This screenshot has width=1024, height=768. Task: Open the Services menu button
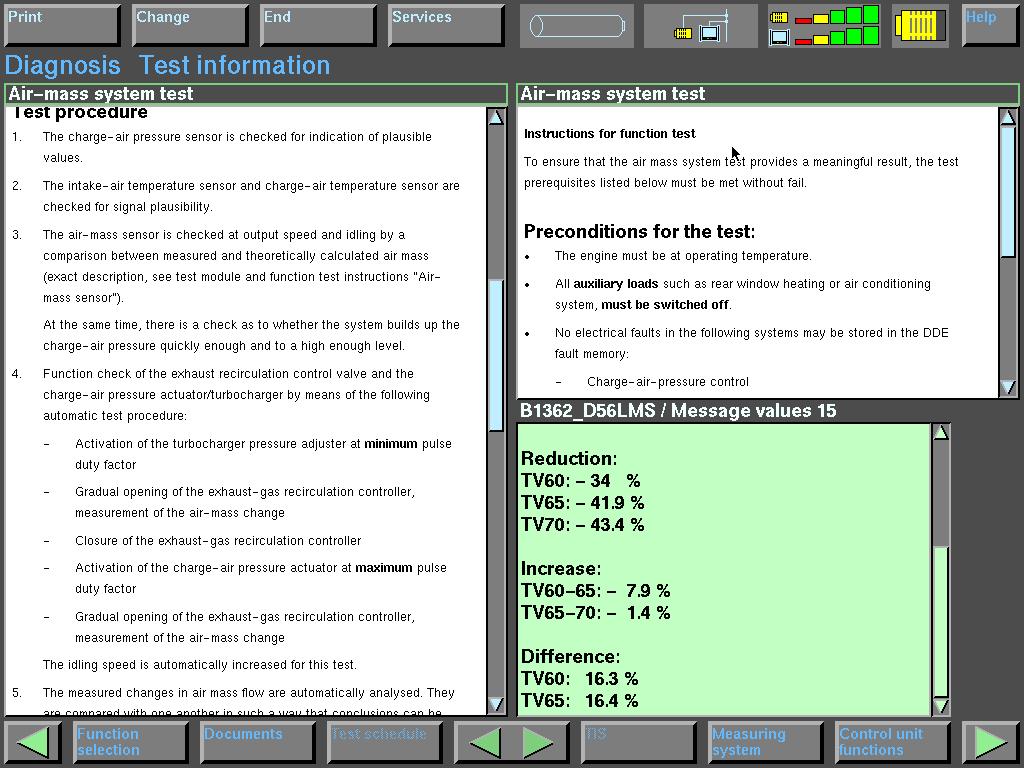click(446, 25)
